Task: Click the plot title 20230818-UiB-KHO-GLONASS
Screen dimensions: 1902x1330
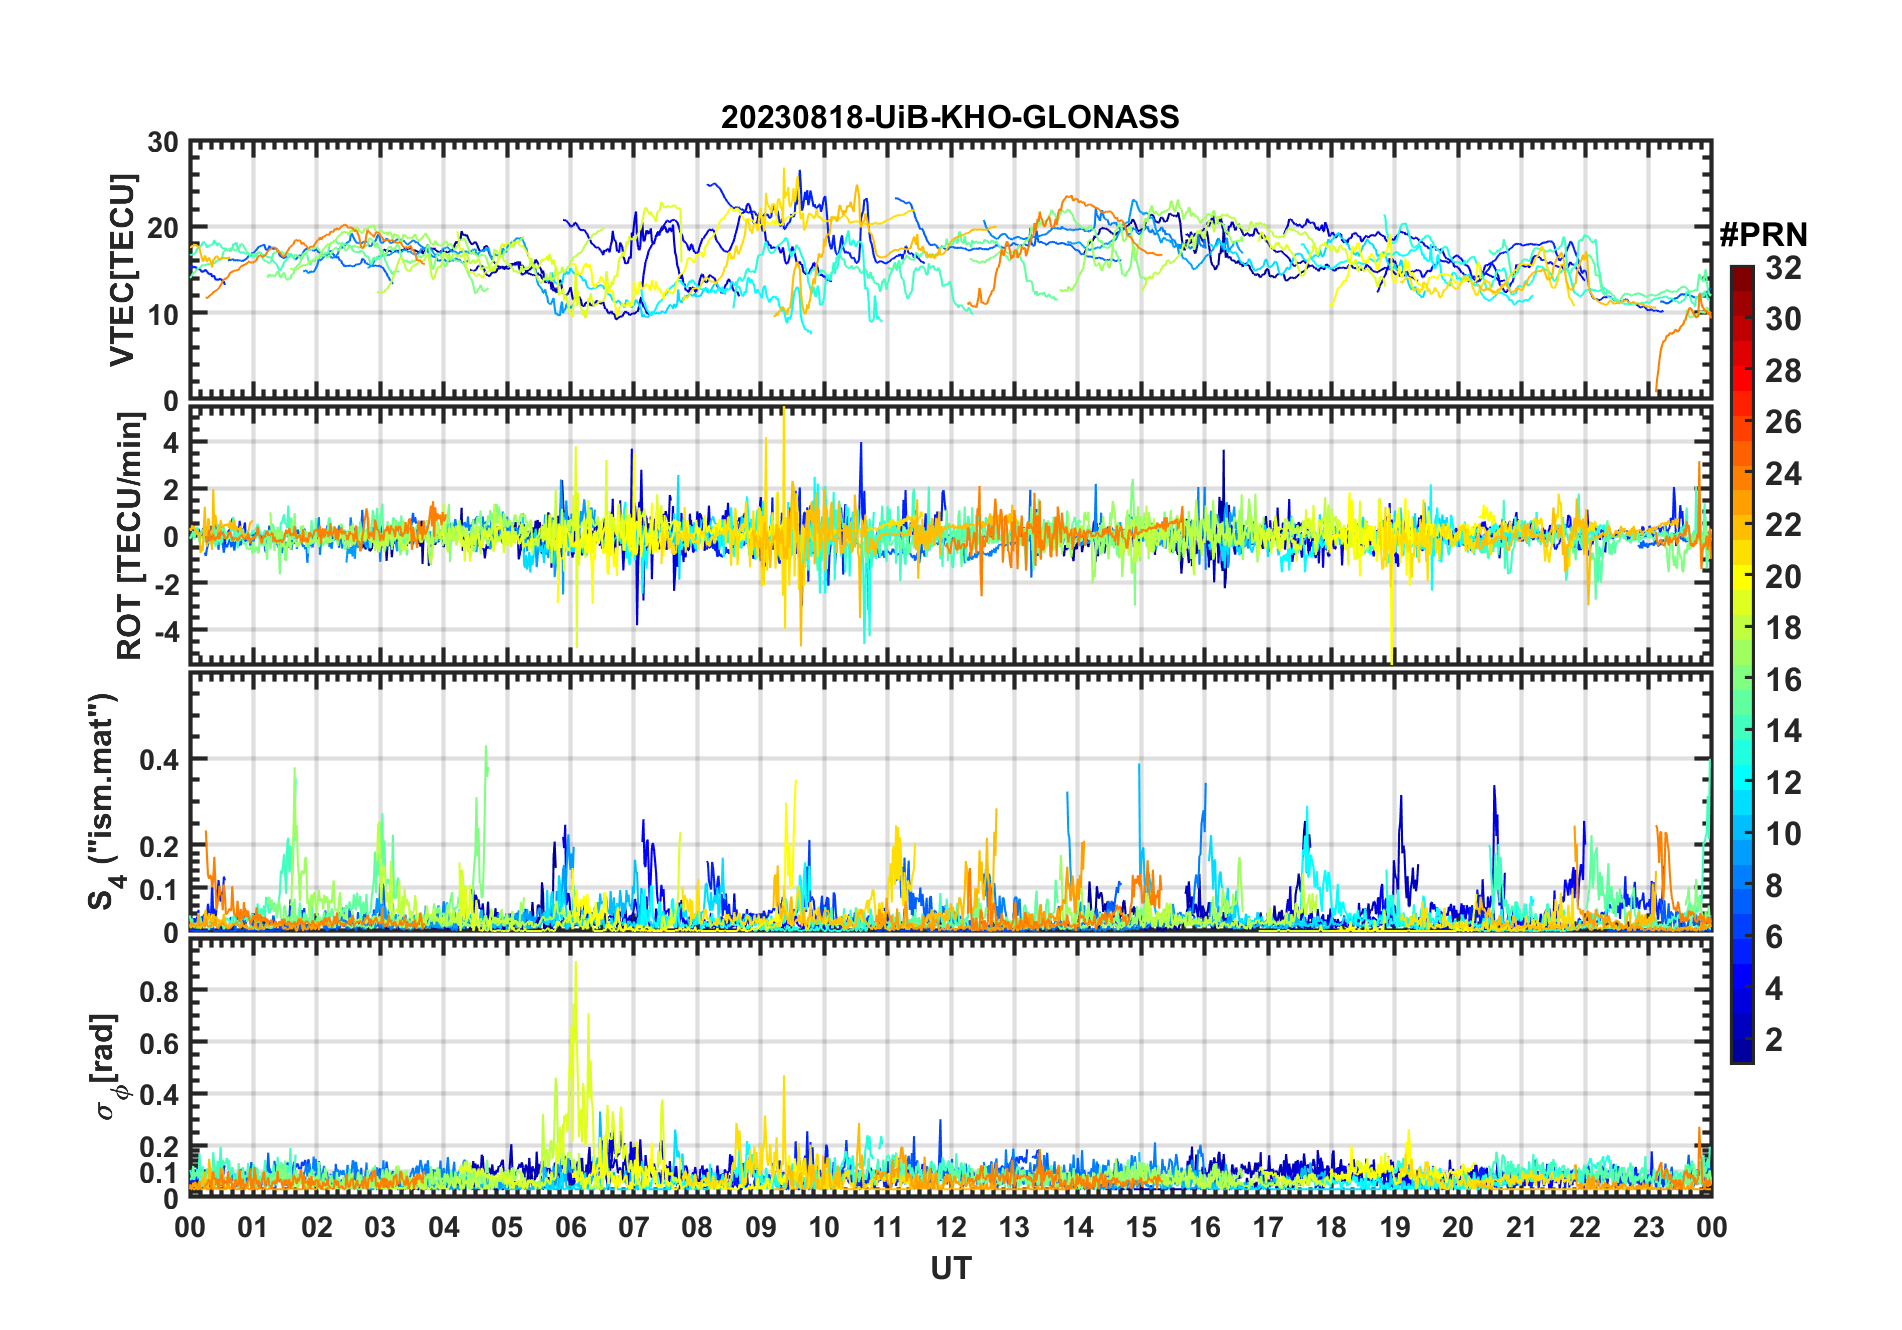Action: pos(950,118)
